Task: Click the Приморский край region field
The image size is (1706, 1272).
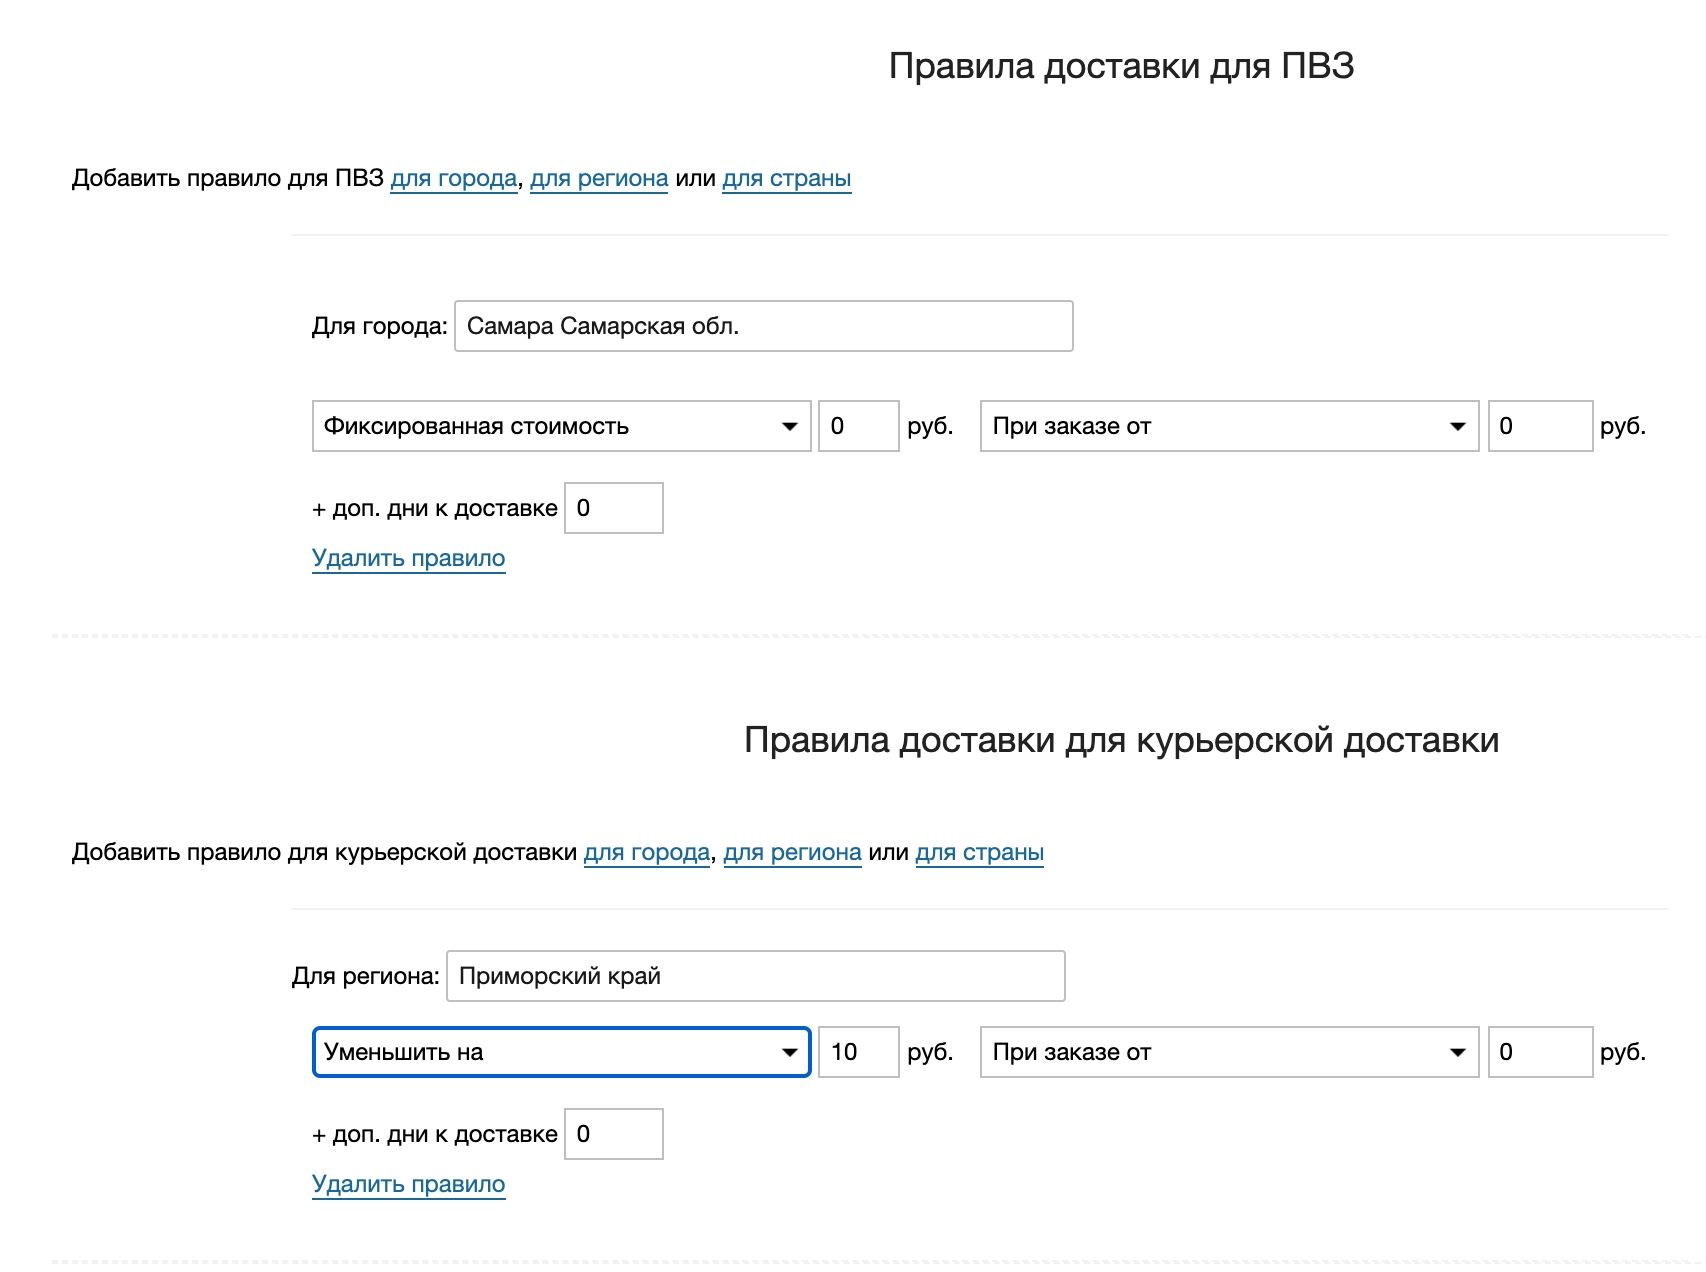Action: coord(755,977)
